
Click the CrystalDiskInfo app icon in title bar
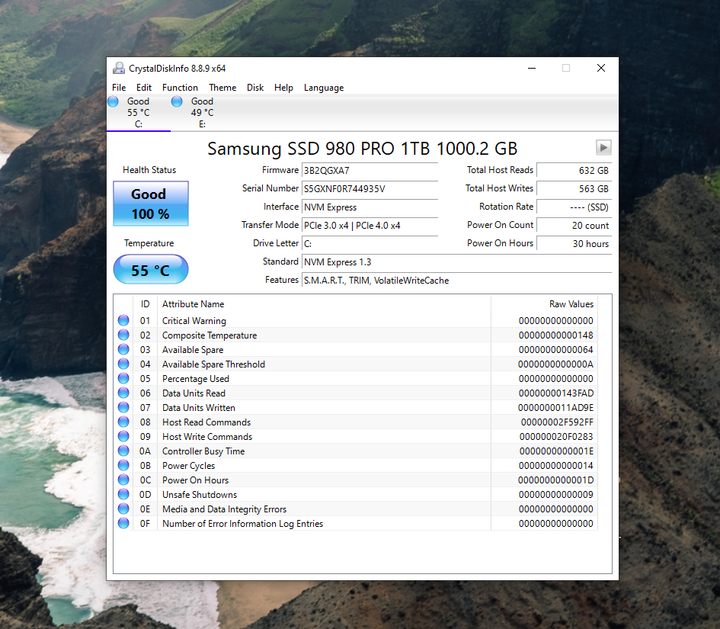tap(119, 68)
